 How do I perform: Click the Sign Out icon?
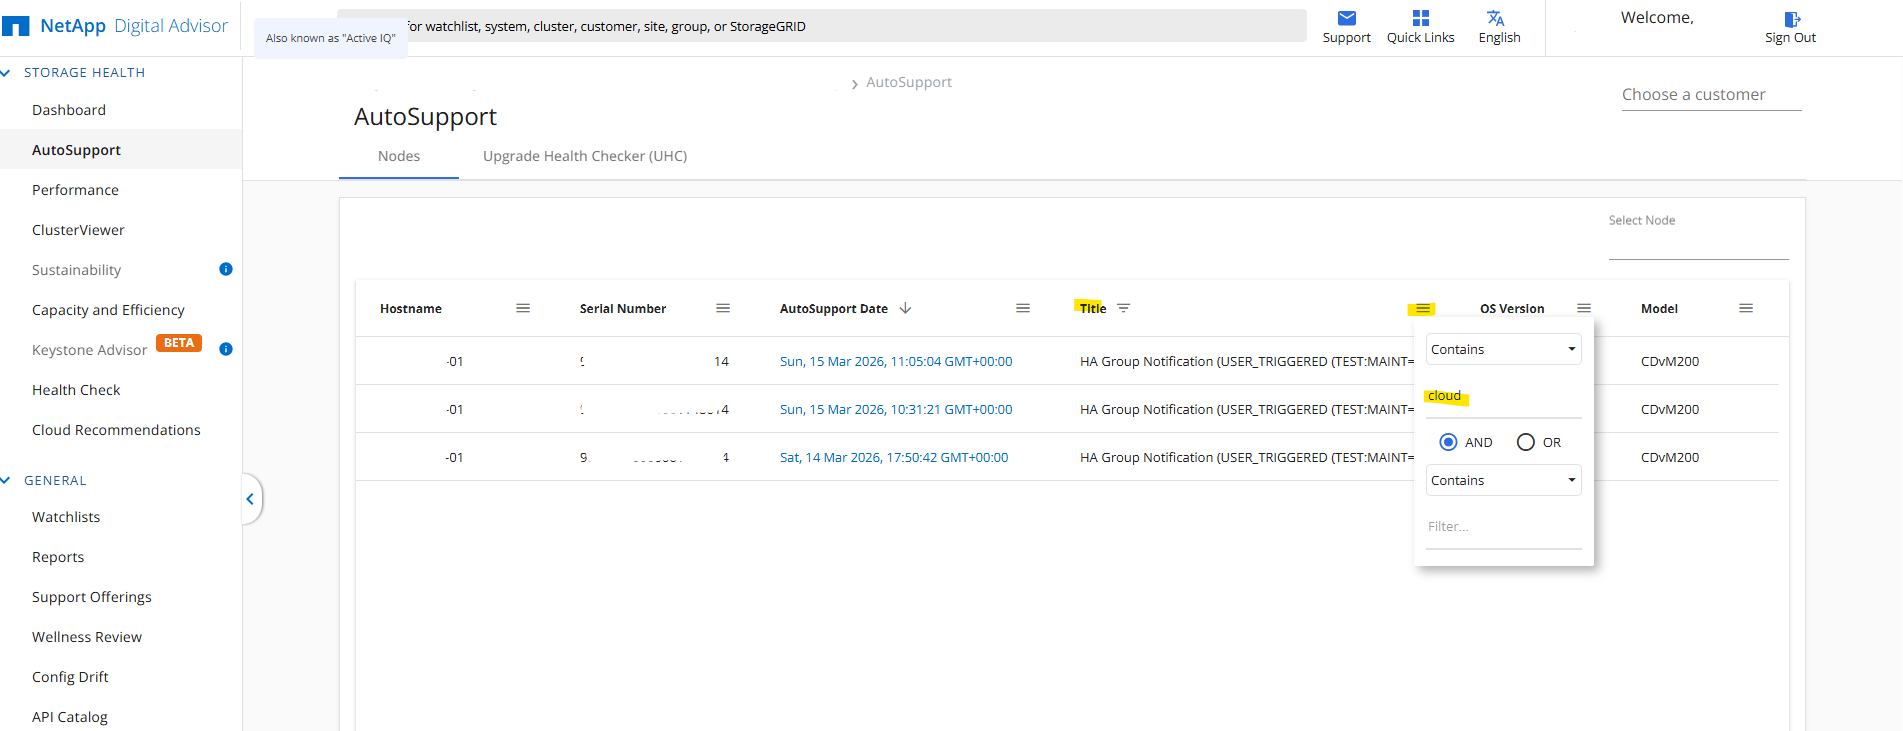[1791, 19]
